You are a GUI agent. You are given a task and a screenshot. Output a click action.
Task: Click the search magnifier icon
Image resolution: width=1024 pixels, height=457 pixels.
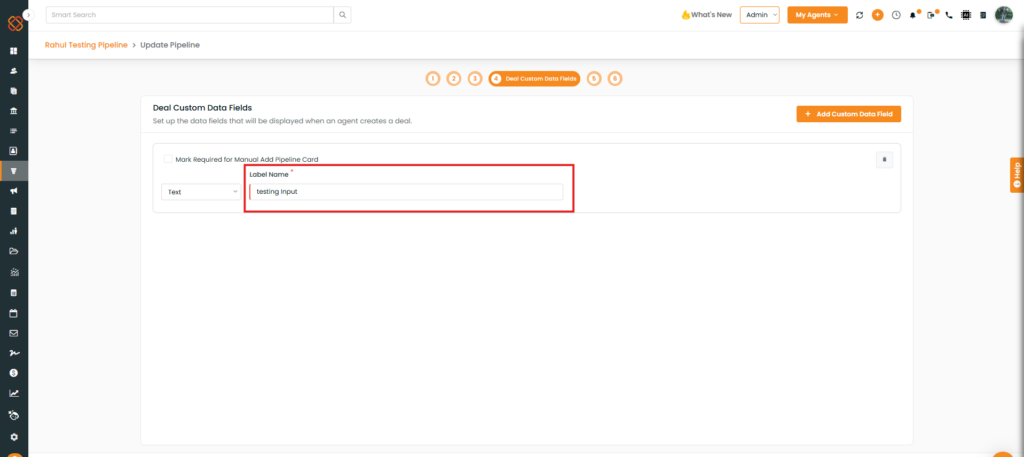[342, 15]
